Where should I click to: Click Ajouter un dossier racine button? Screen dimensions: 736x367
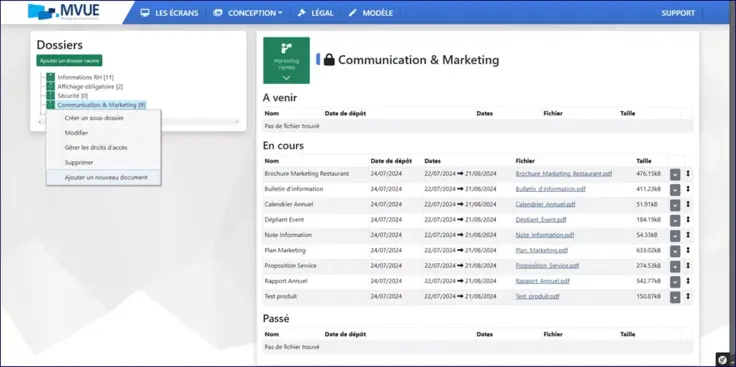point(69,61)
